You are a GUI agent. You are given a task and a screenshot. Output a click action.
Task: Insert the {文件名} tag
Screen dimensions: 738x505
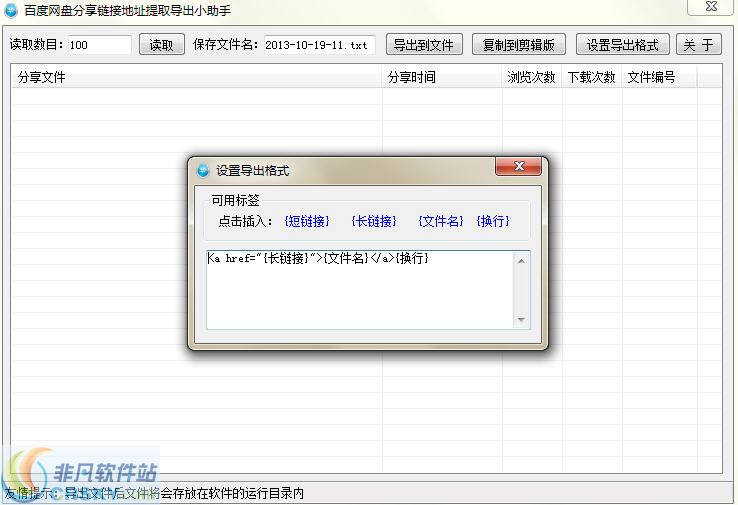441,221
